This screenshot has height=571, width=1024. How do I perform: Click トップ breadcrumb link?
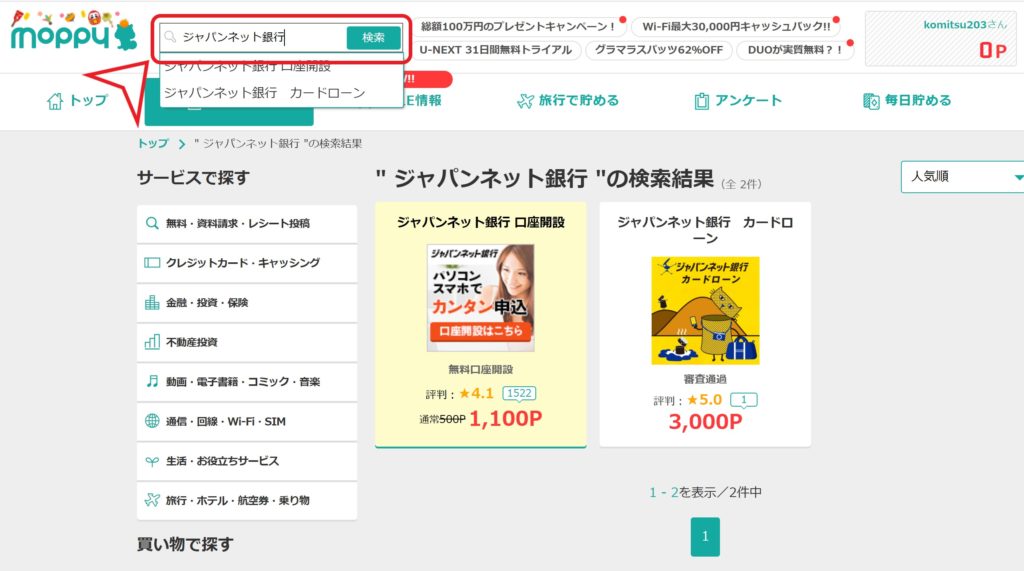153,143
